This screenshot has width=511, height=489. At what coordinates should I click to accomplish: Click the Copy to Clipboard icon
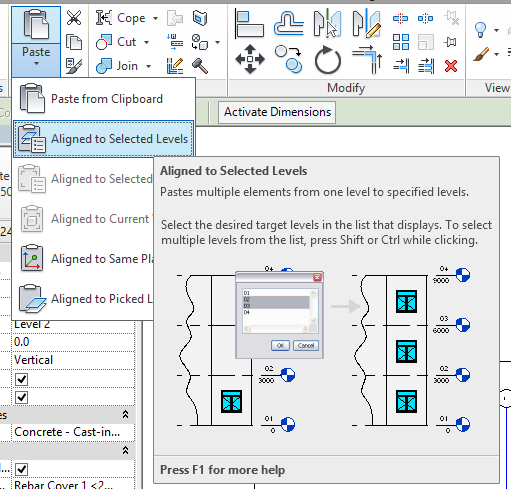tap(74, 42)
